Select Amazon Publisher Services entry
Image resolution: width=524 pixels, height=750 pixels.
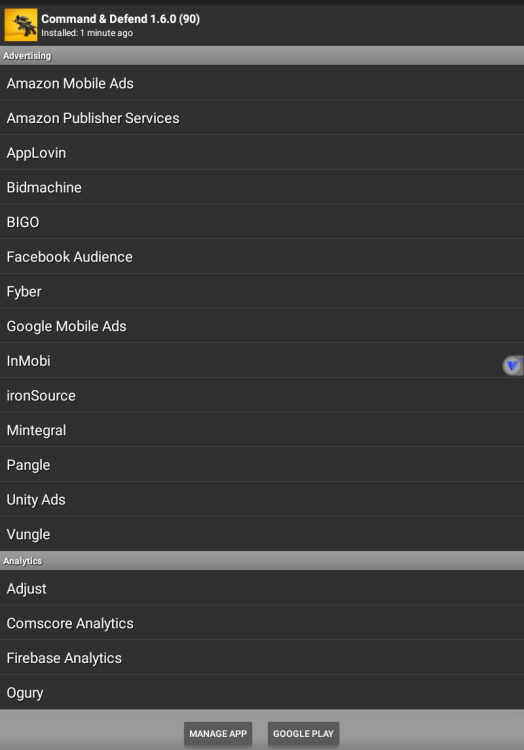click(262, 118)
